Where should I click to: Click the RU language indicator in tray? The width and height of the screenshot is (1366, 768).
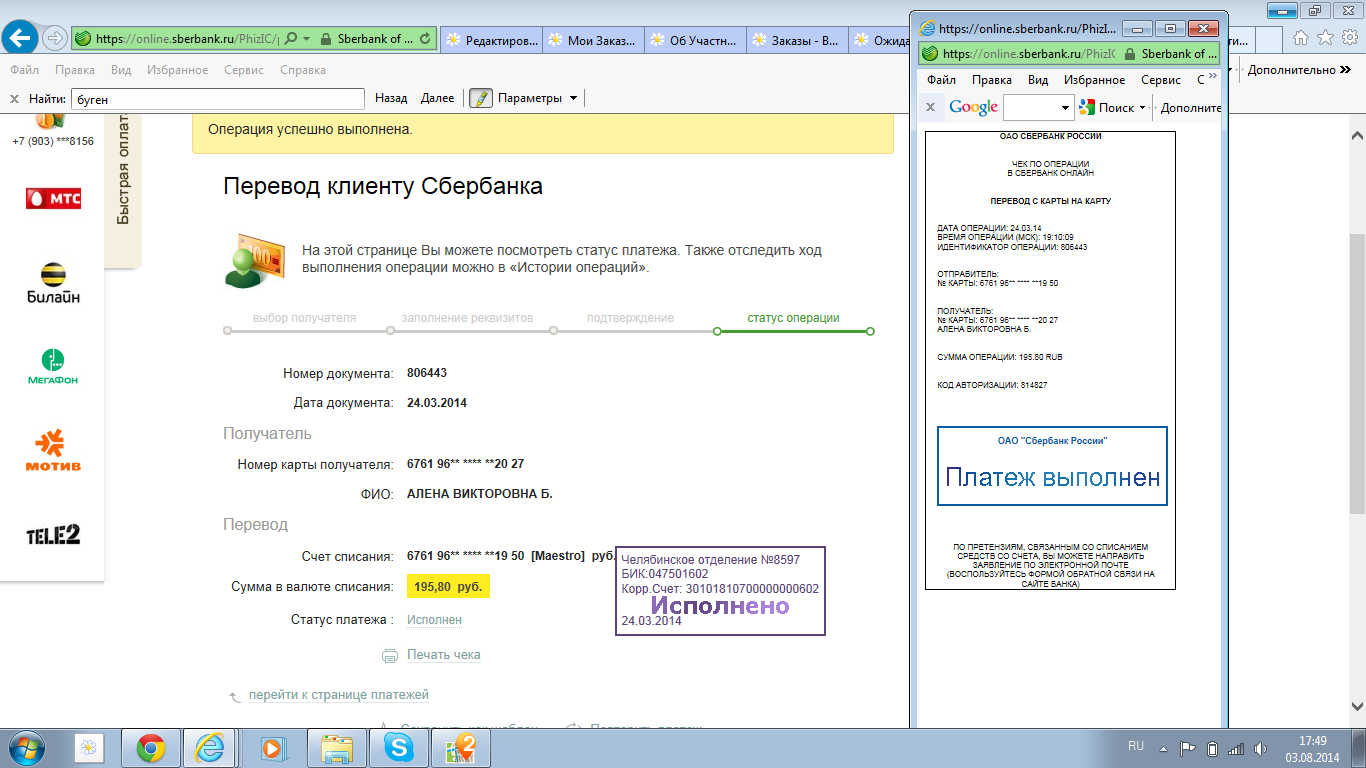[1136, 746]
